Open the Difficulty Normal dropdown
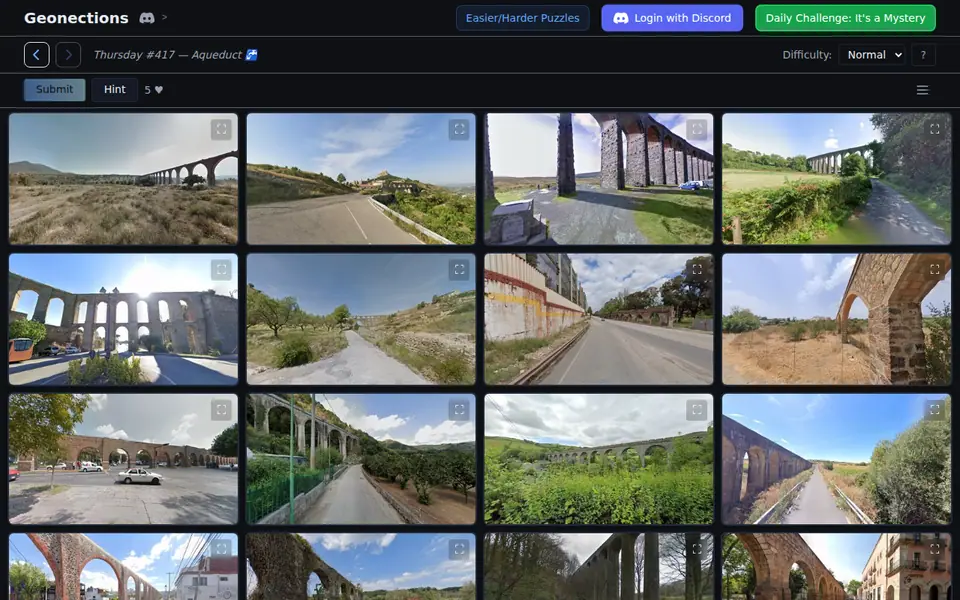 click(872, 55)
